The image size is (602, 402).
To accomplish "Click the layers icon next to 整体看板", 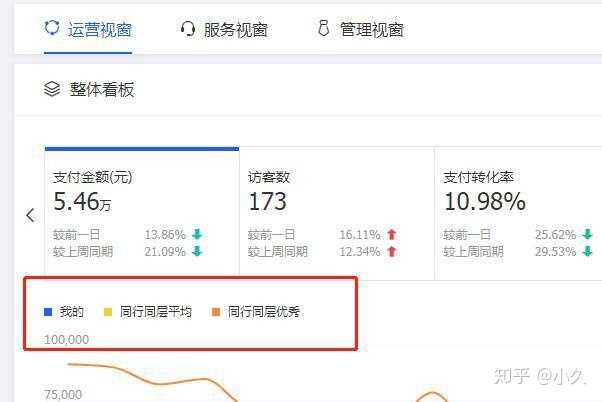I will pyautogui.click(x=52, y=89).
